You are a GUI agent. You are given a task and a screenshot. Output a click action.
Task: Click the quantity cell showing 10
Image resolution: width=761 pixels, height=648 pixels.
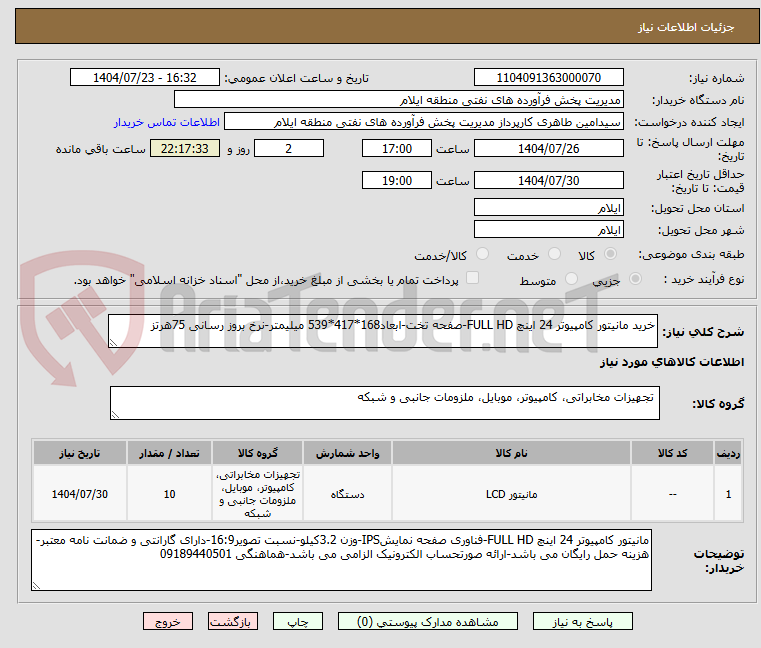[x=169, y=494]
